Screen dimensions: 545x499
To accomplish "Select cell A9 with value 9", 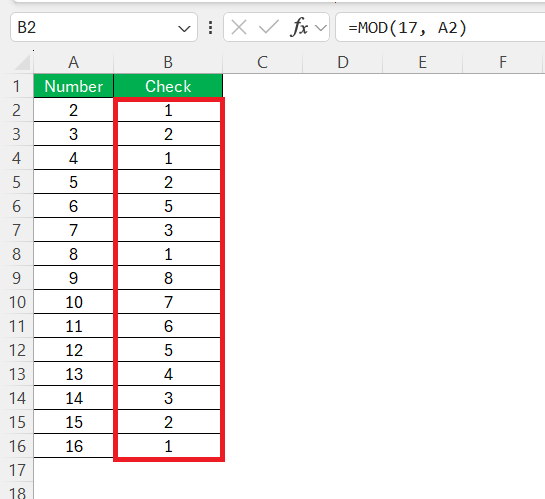I will pos(73,278).
